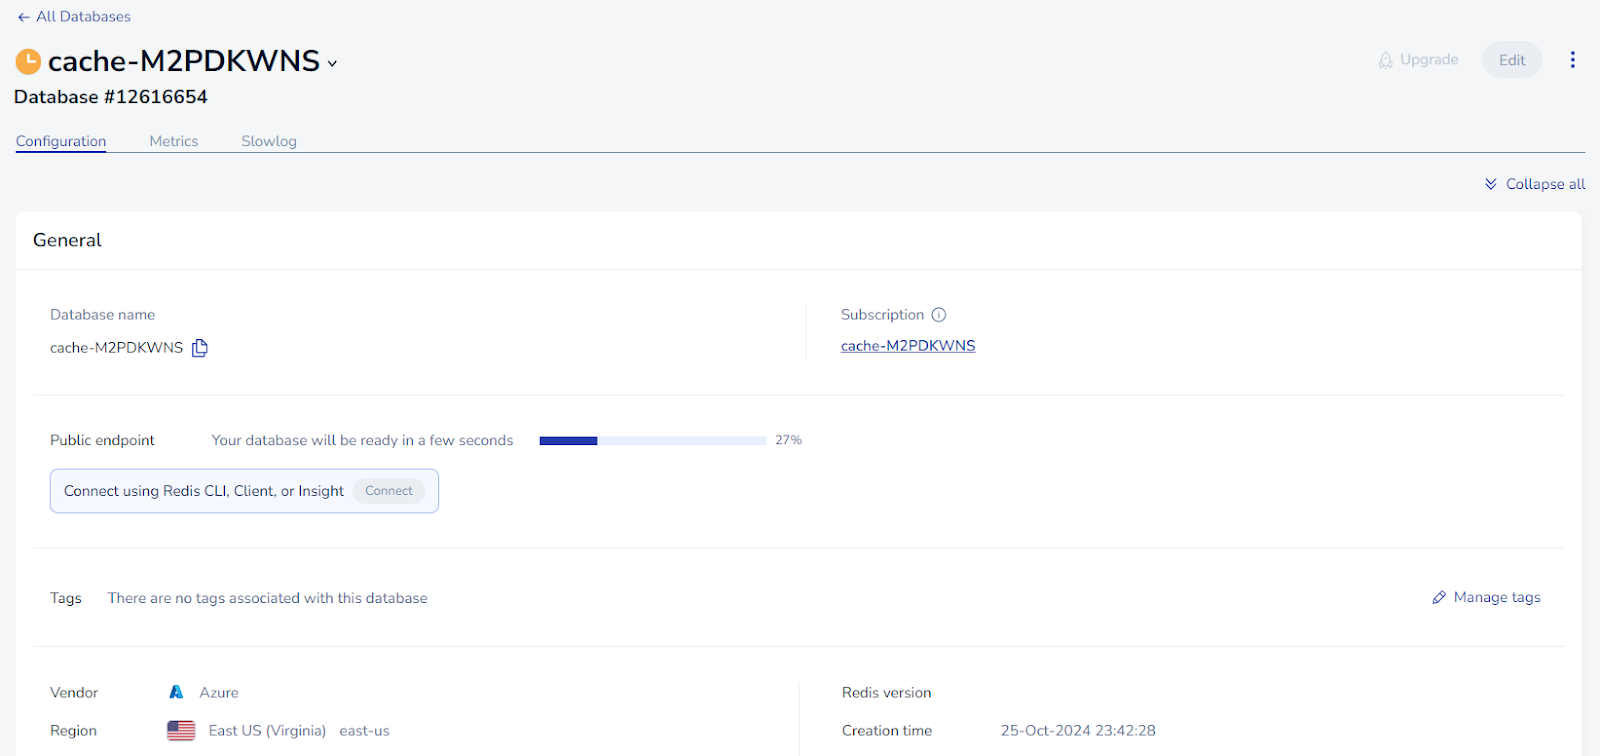Select the Configuration tab

pos(61,141)
